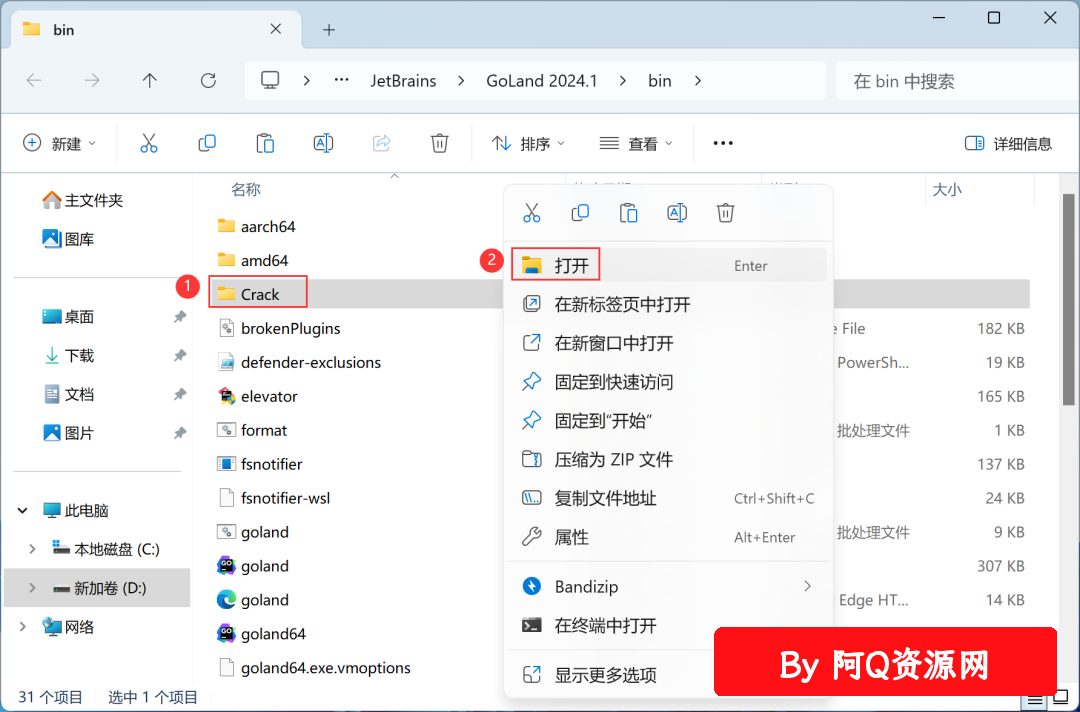Select the fsnotifier-wsl file

(x=274, y=498)
